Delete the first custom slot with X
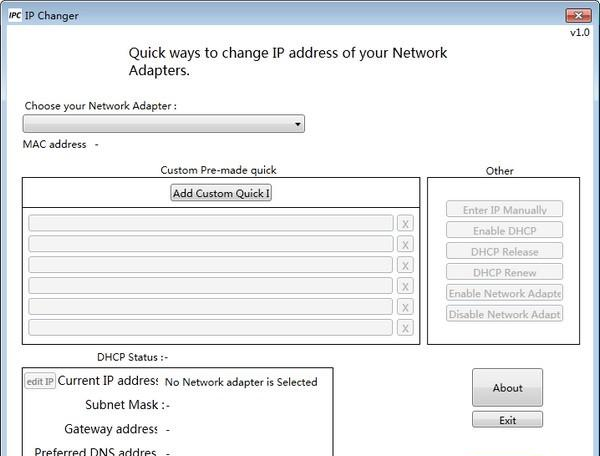 pos(405,223)
